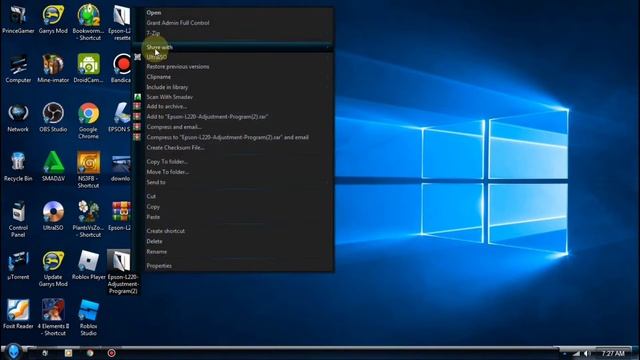Select the Google Chrome desktop icon
The height and width of the screenshot is (360, 640).
(x=88, y=121)
